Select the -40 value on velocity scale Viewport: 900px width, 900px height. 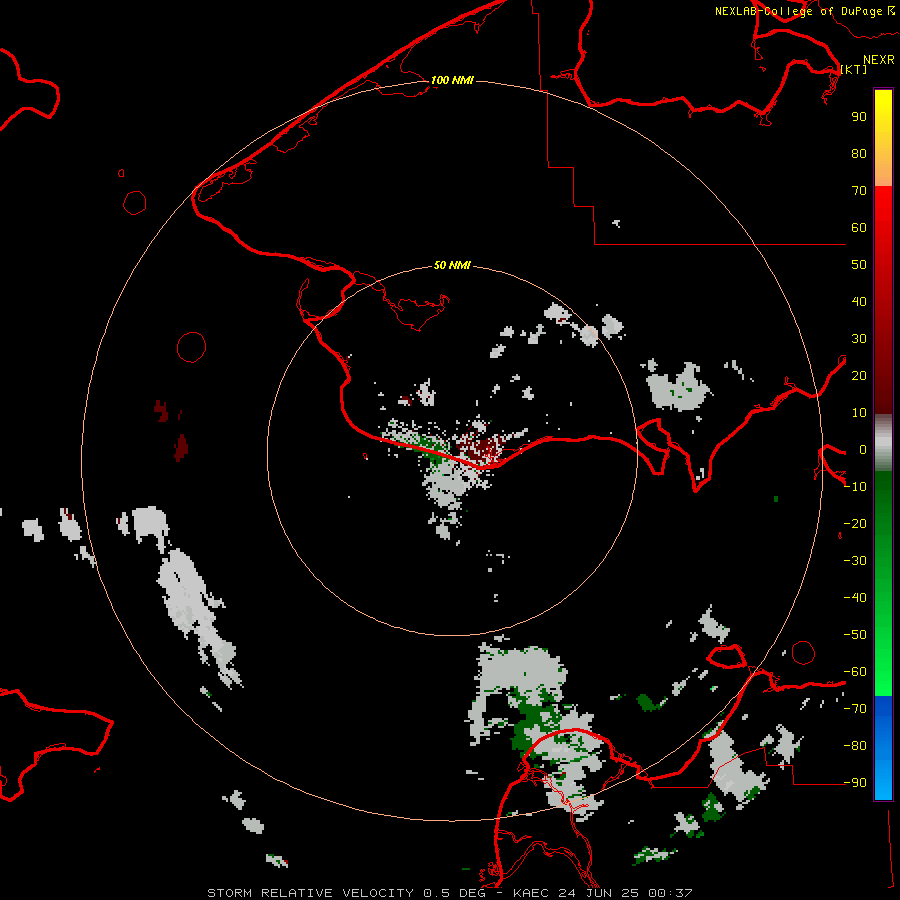click(855, 598)
